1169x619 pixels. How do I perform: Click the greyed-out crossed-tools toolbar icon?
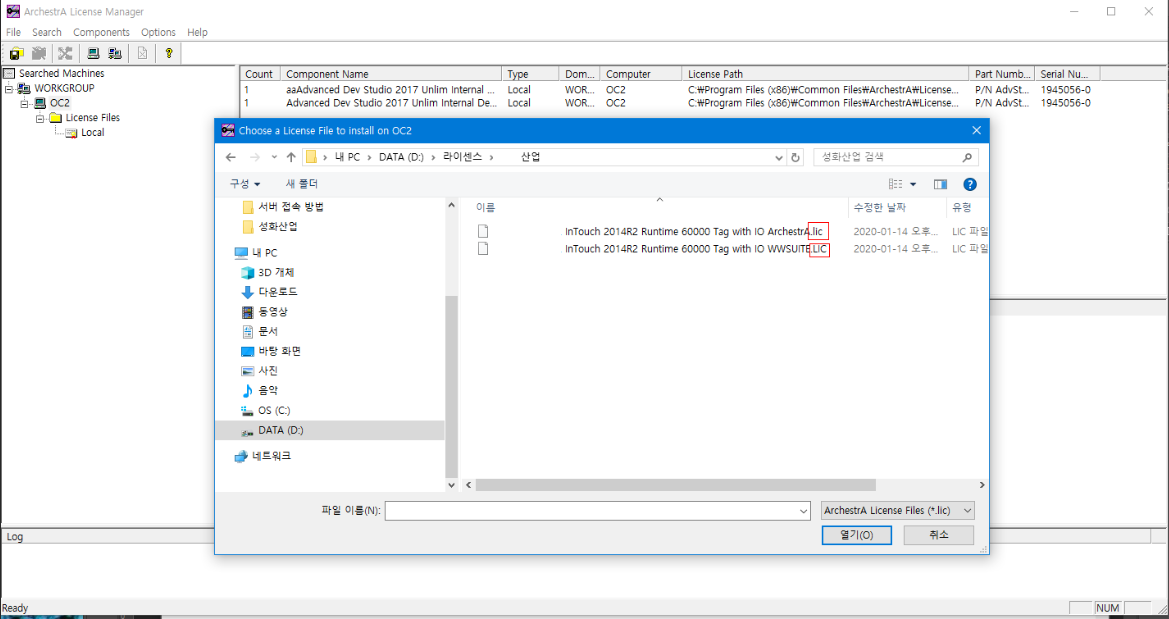tap(65, 53)
